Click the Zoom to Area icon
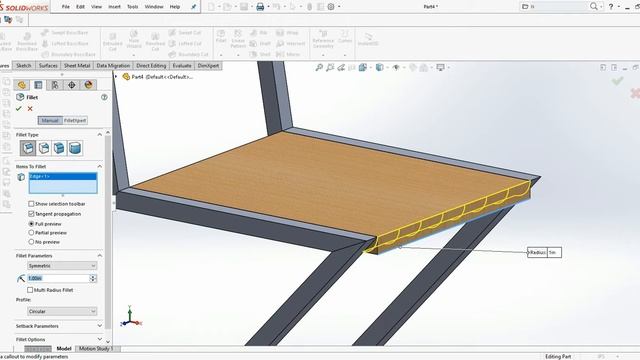 [x=330, y=67]
